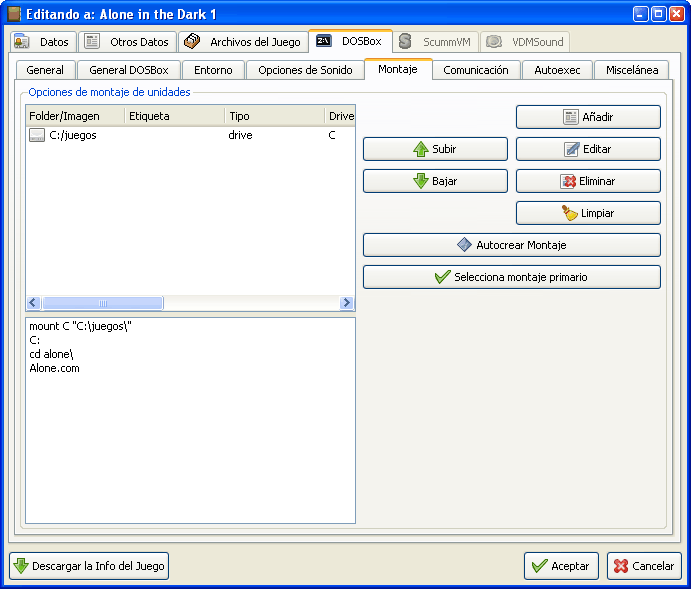Open the Entorno sub-tab
This screenshot has width=691, height=589.
pos(213,70)
